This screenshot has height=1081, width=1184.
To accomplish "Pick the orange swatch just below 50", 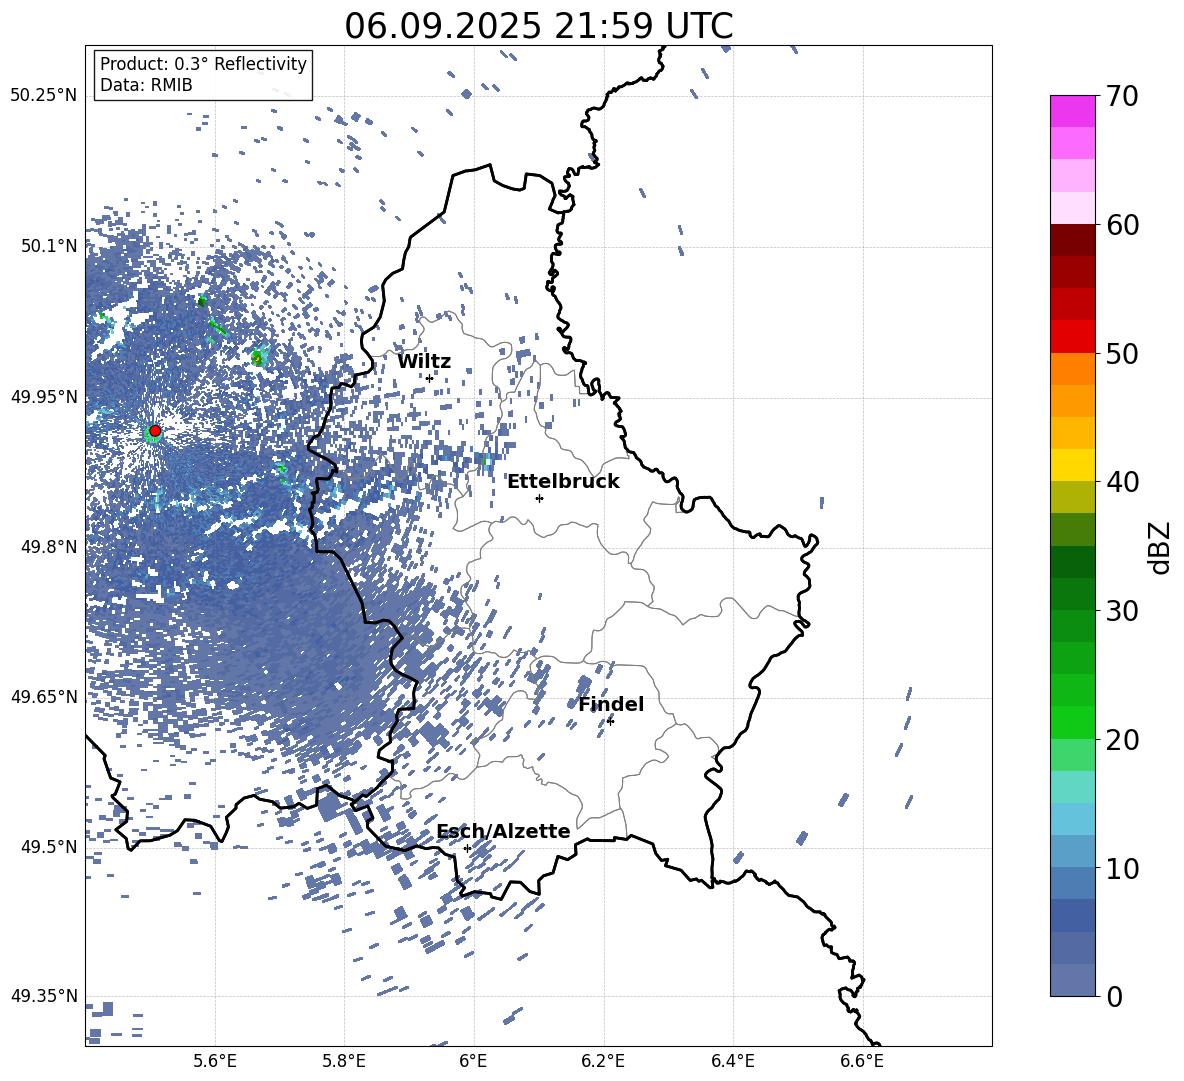I will (x=1073, y=369).
